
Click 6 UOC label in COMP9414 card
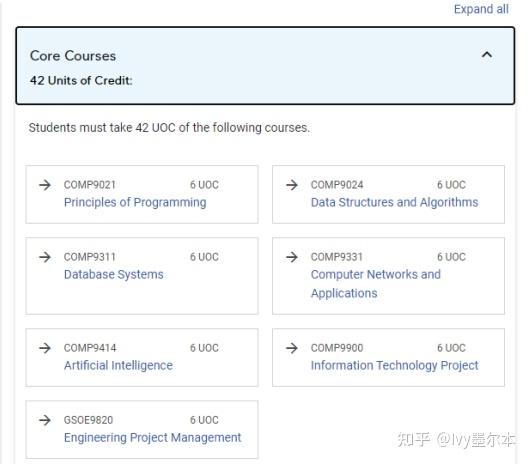pyautogui.click(x=204, y=348)
